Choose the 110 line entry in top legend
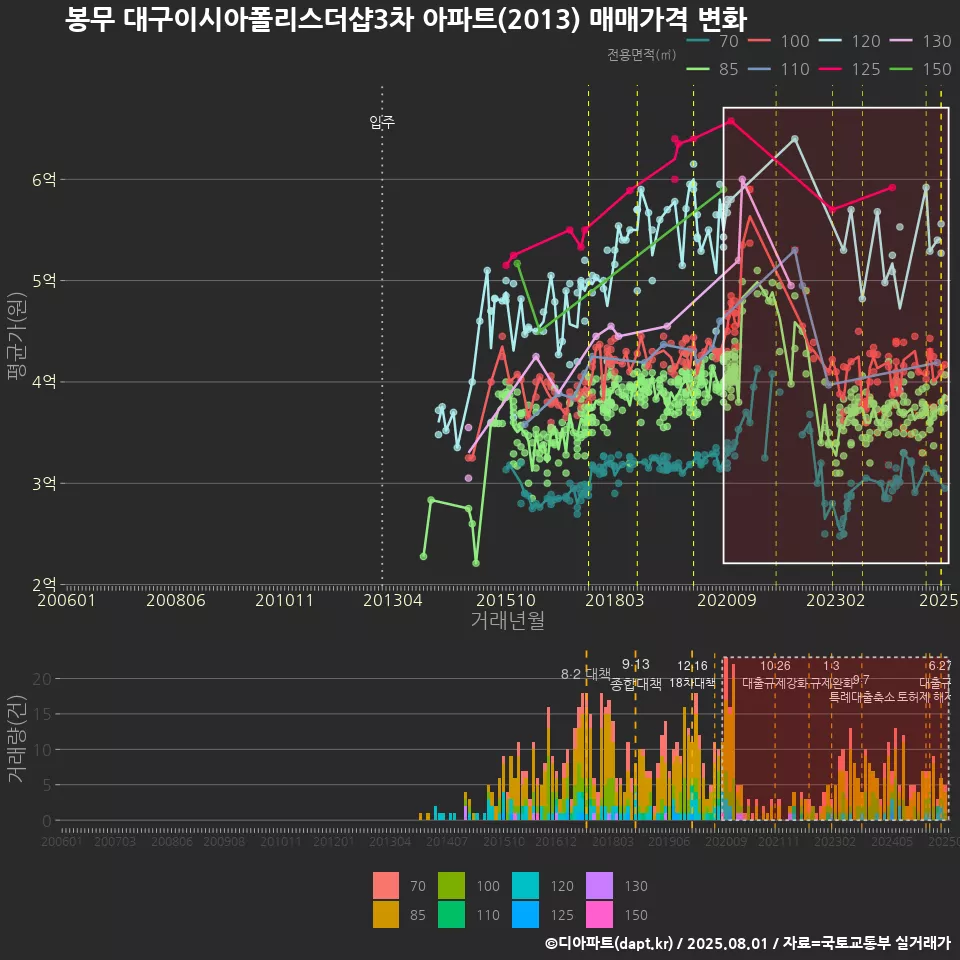This screenshot has width=960, height=960. [779, 69]
